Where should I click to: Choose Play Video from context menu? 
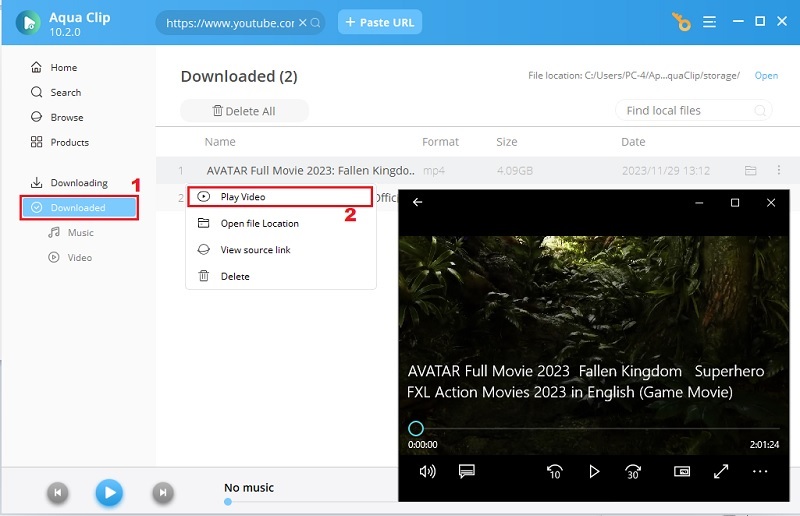[x=280, y=197]
